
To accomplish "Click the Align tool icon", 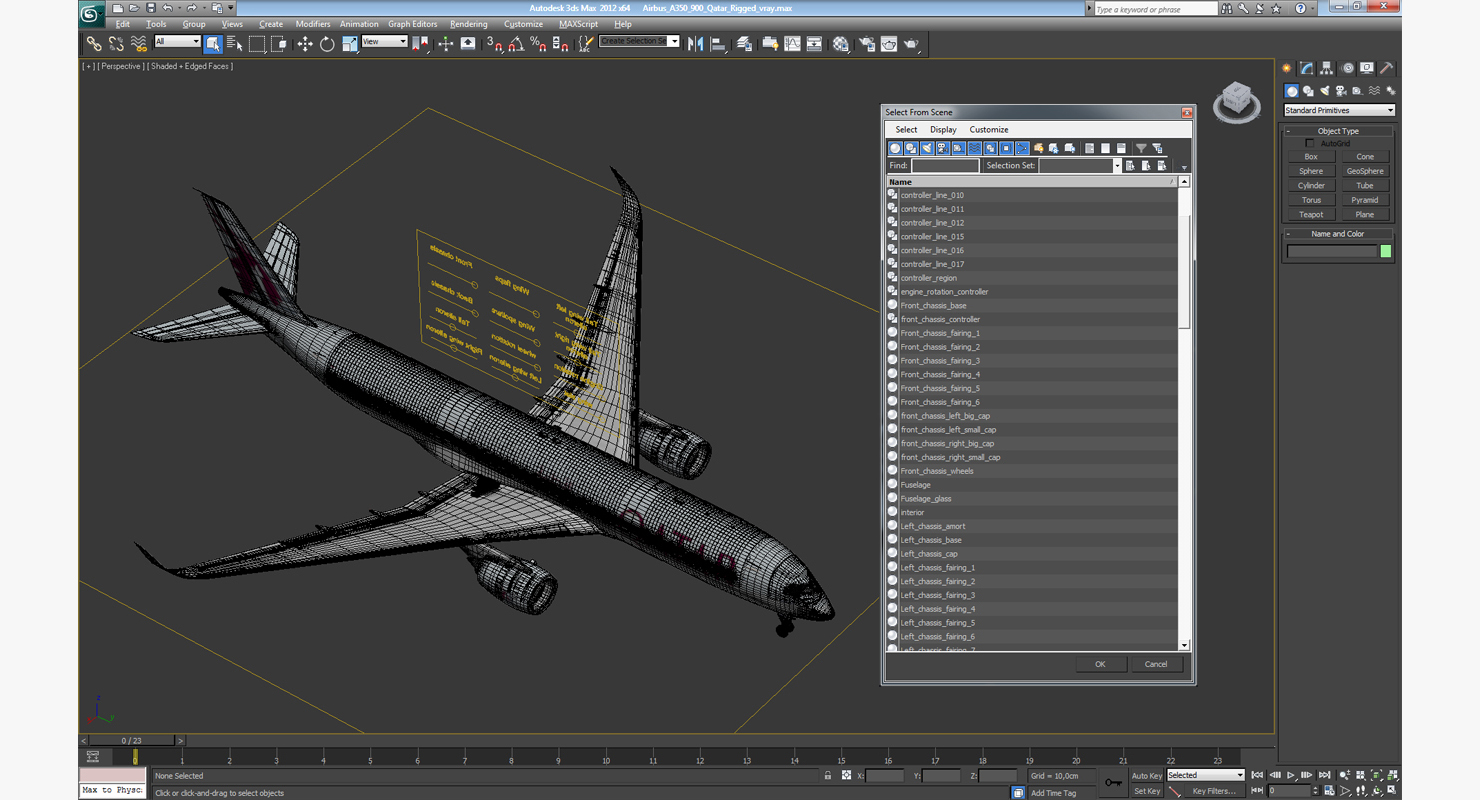I will point(717,44).
